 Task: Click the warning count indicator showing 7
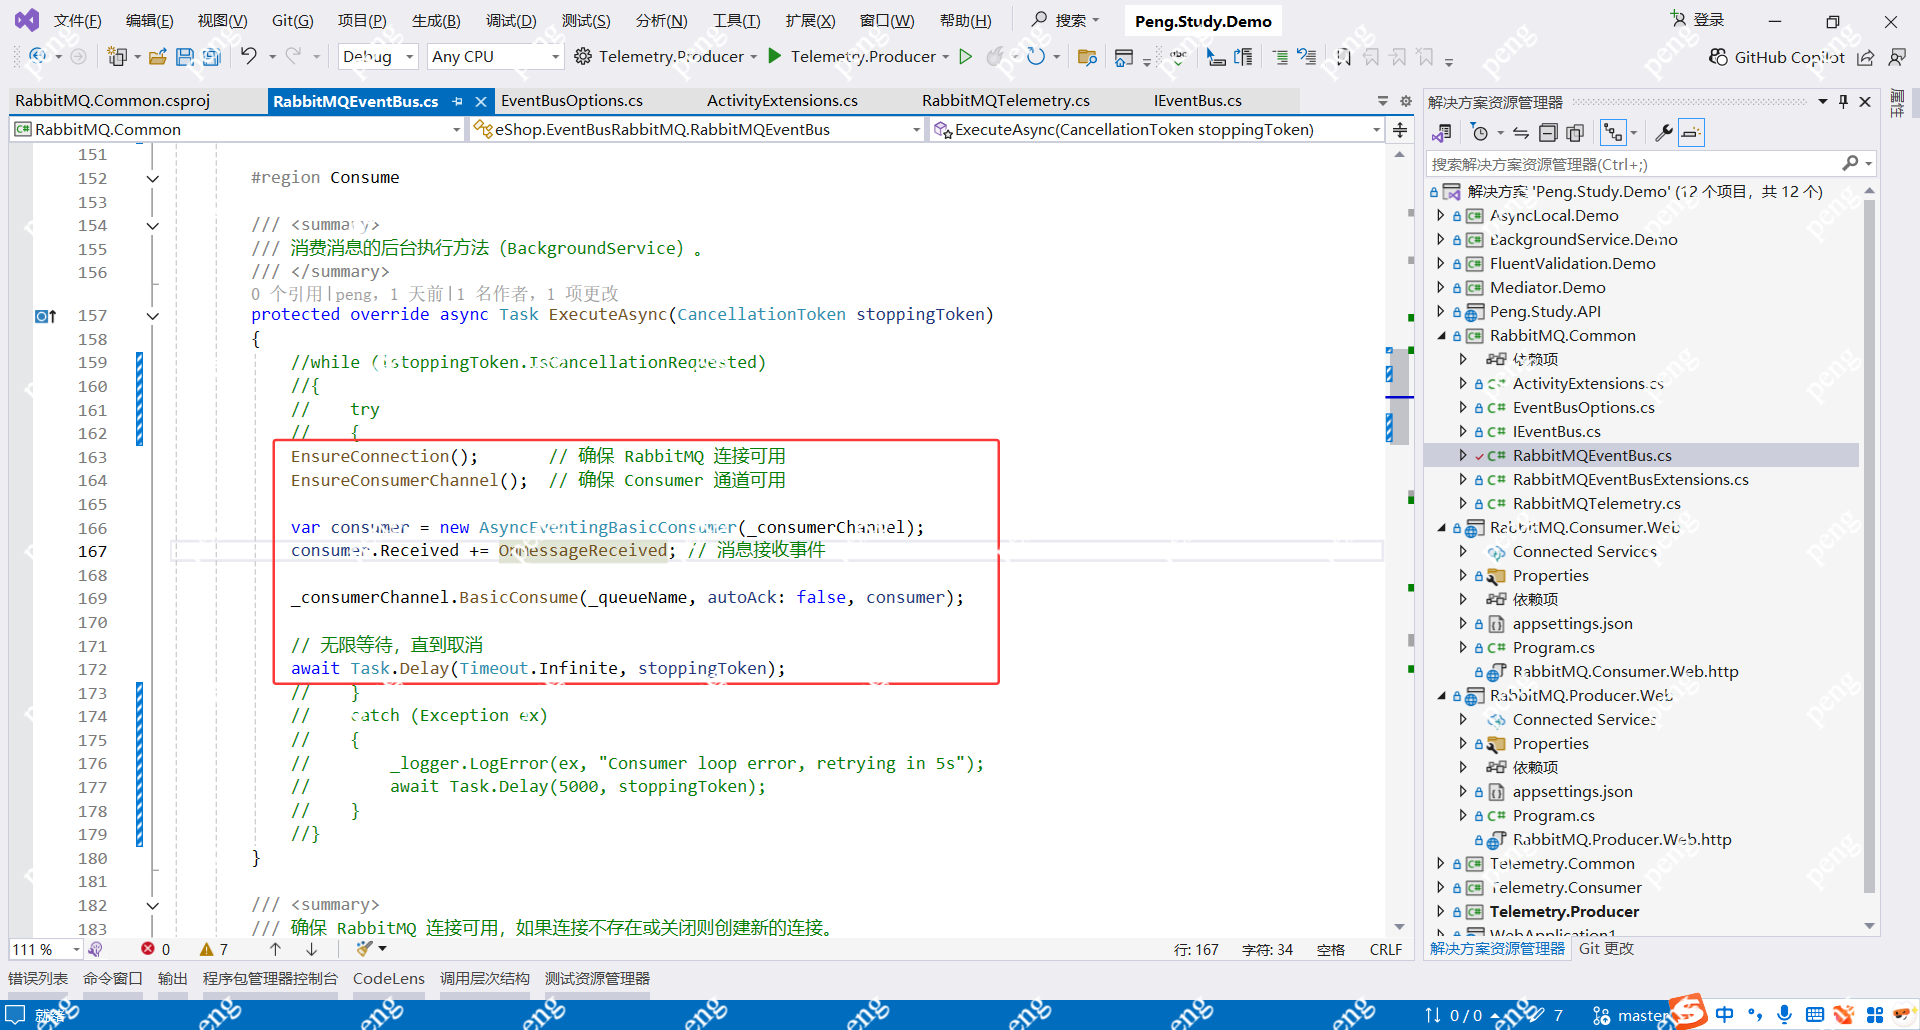pyautogui.click(x=214, y=949)
